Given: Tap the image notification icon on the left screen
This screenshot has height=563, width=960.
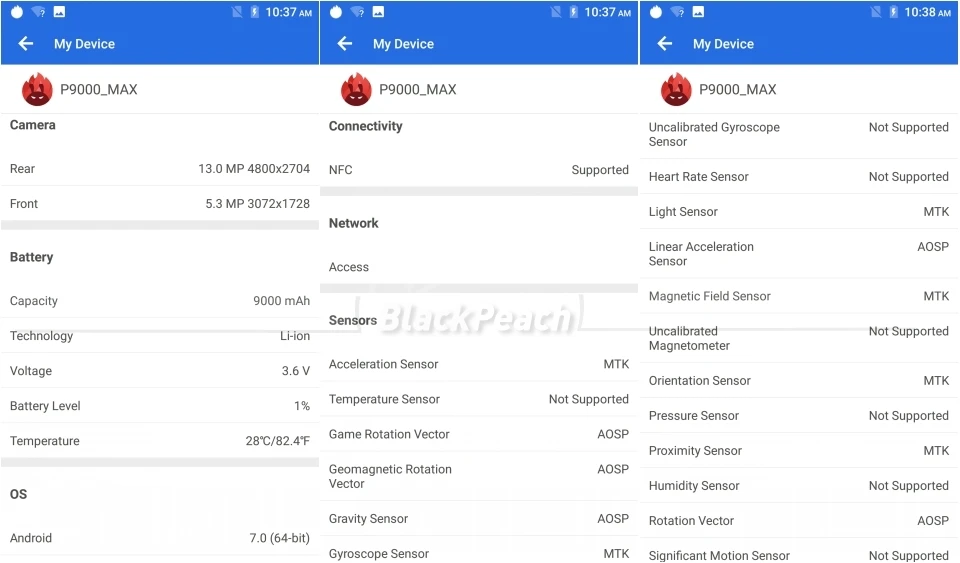Looking at the screenshot, I should coord(59,12).
